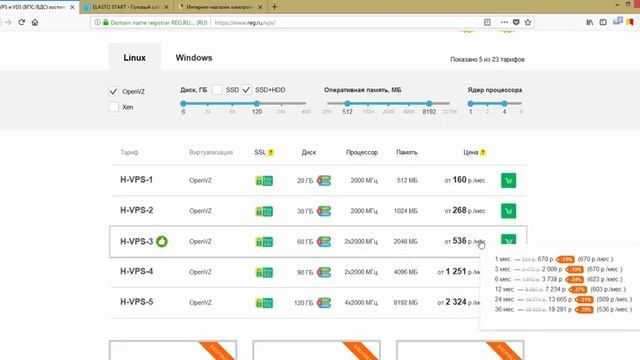Uncheck the SSD+HDD disk checkbox
Image resolution: width=640 pixels, height=360 pixels.
click(x=246, y=90)
